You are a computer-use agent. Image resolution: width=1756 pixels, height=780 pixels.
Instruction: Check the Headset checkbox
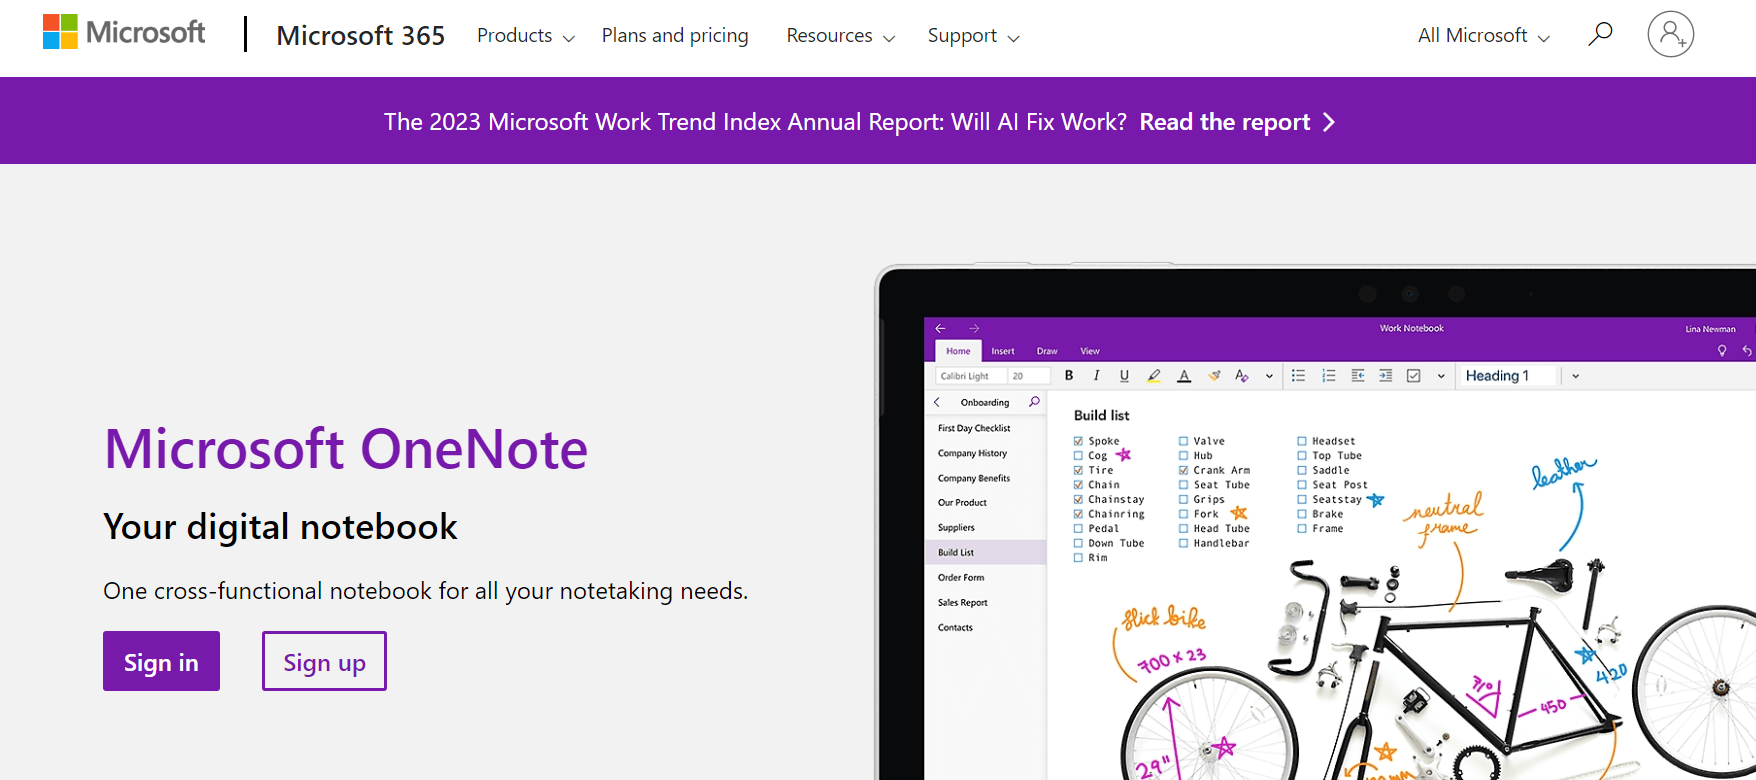[1302, 441]
